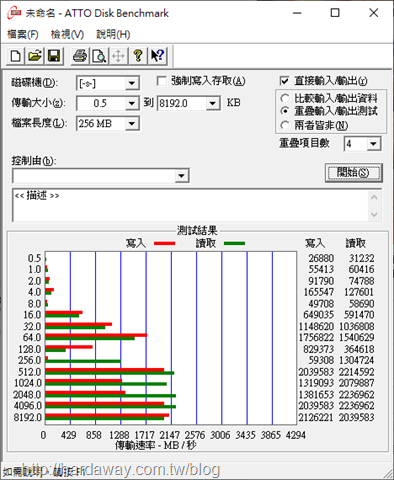Image resolution: width=394 pixels, height=480 pixels.
Task: Maximize the ATTO Disk Benchmark window
Action: point(335,13)
